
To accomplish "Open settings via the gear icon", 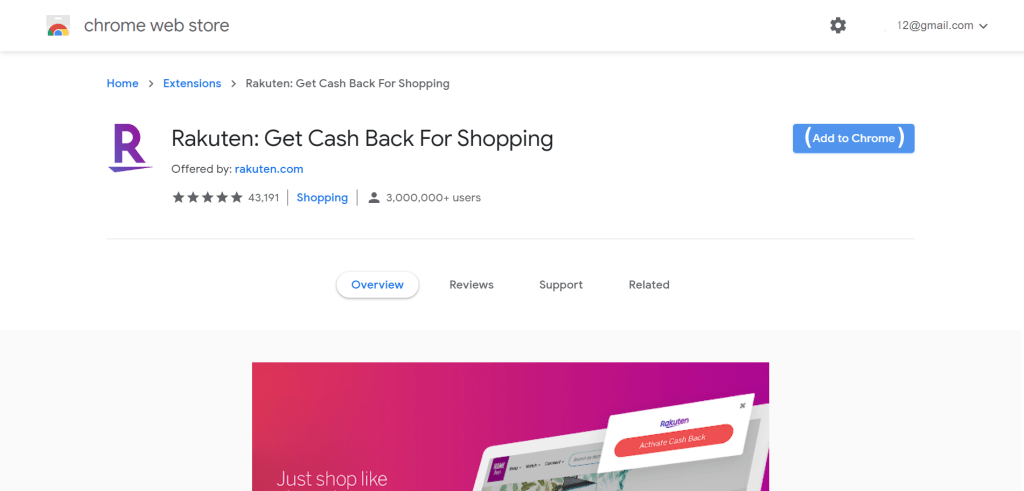I will 838,25.
